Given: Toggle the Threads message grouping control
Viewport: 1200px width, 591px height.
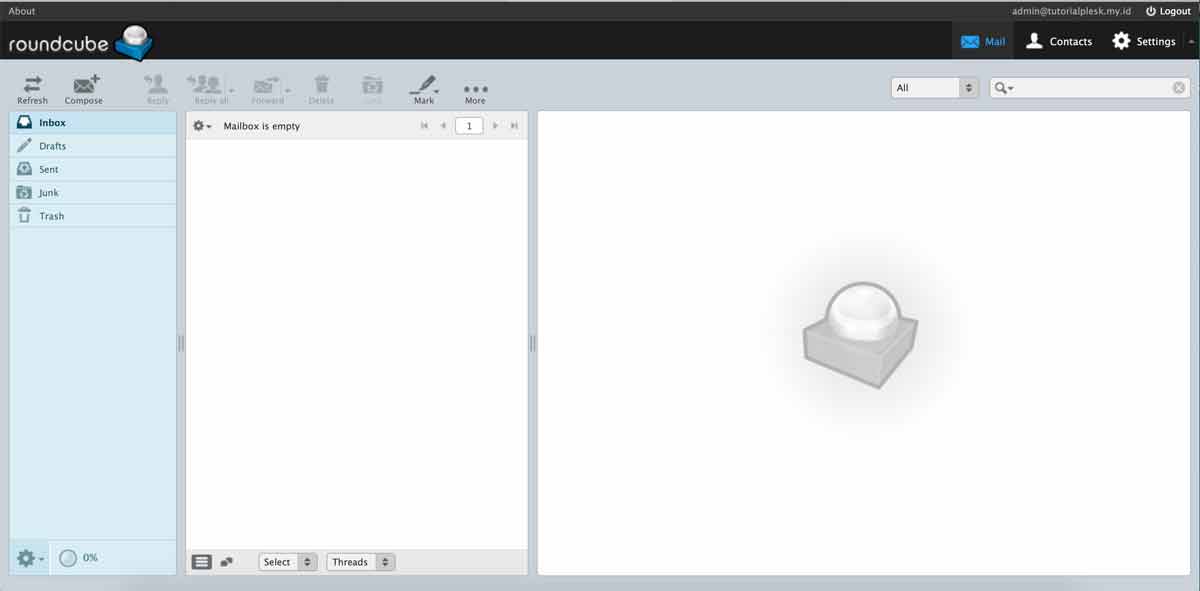Looking at the screenshot, I should (x=359, y=561).
